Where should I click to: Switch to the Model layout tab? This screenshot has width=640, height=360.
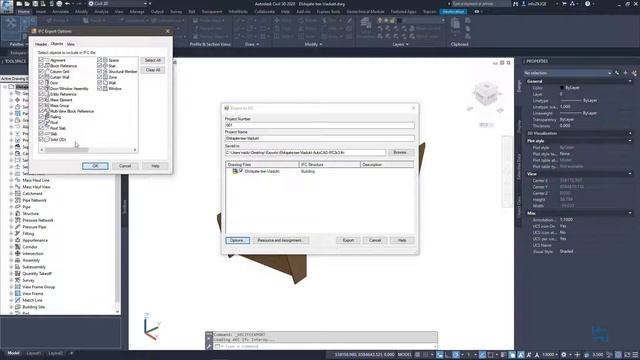[13, 353]
